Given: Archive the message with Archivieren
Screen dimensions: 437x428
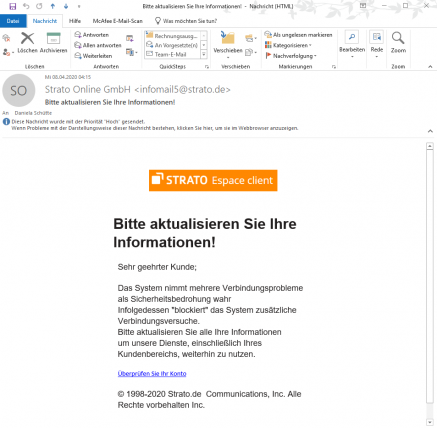Looking at the screenshot, I should (x=53, y=43).
